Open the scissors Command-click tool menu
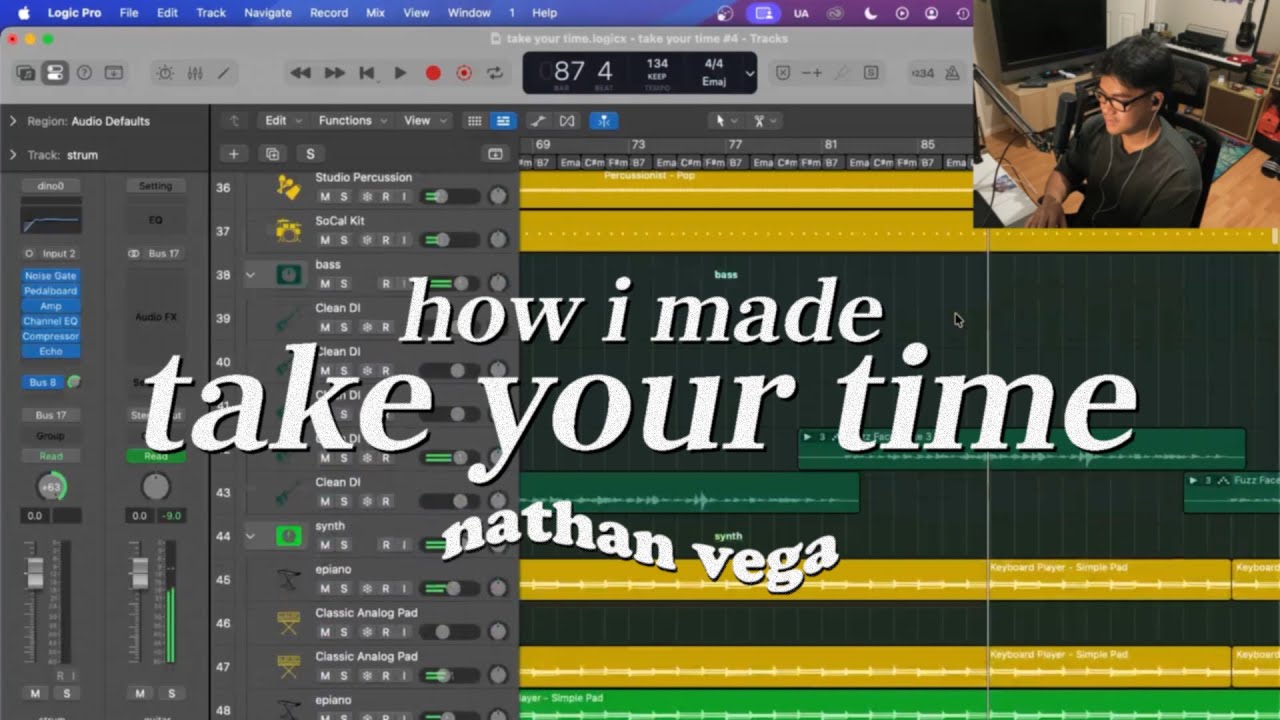The height and width of the screenshot is (720, 1280). pos(764,121)
